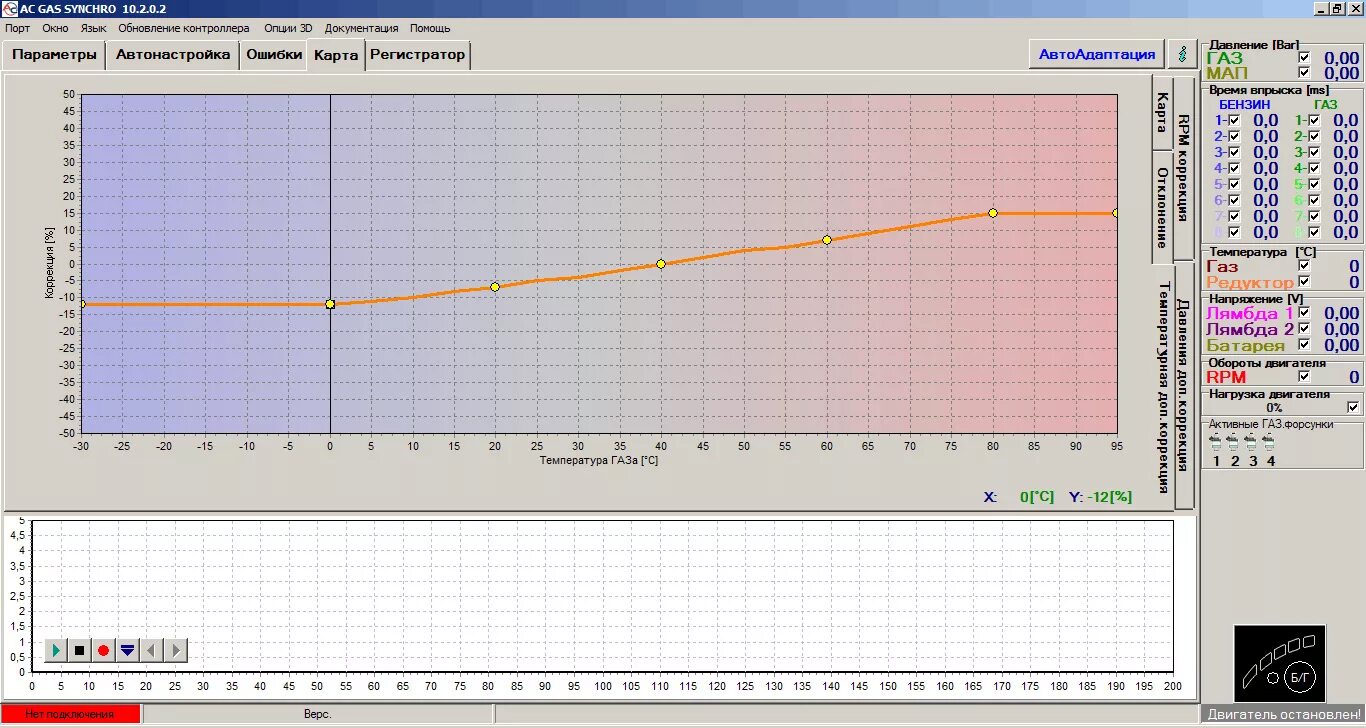The width and height of the screenshot is (1366, 728).
Task: Select the Давления доп. коррекция side tab
Action: point(1184,384)
